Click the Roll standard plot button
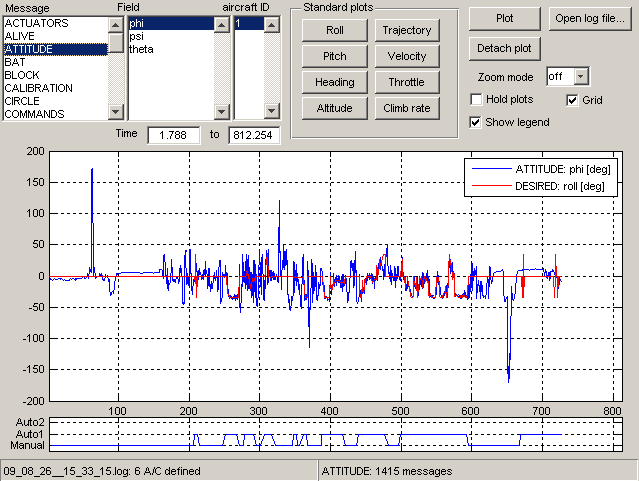639x481 pixels. pos(335,30)
